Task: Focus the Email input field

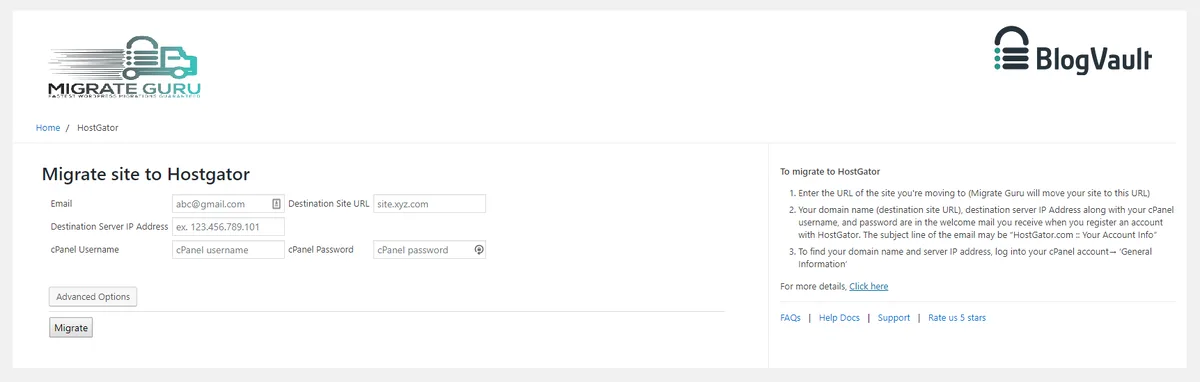Action: (228, 204)
